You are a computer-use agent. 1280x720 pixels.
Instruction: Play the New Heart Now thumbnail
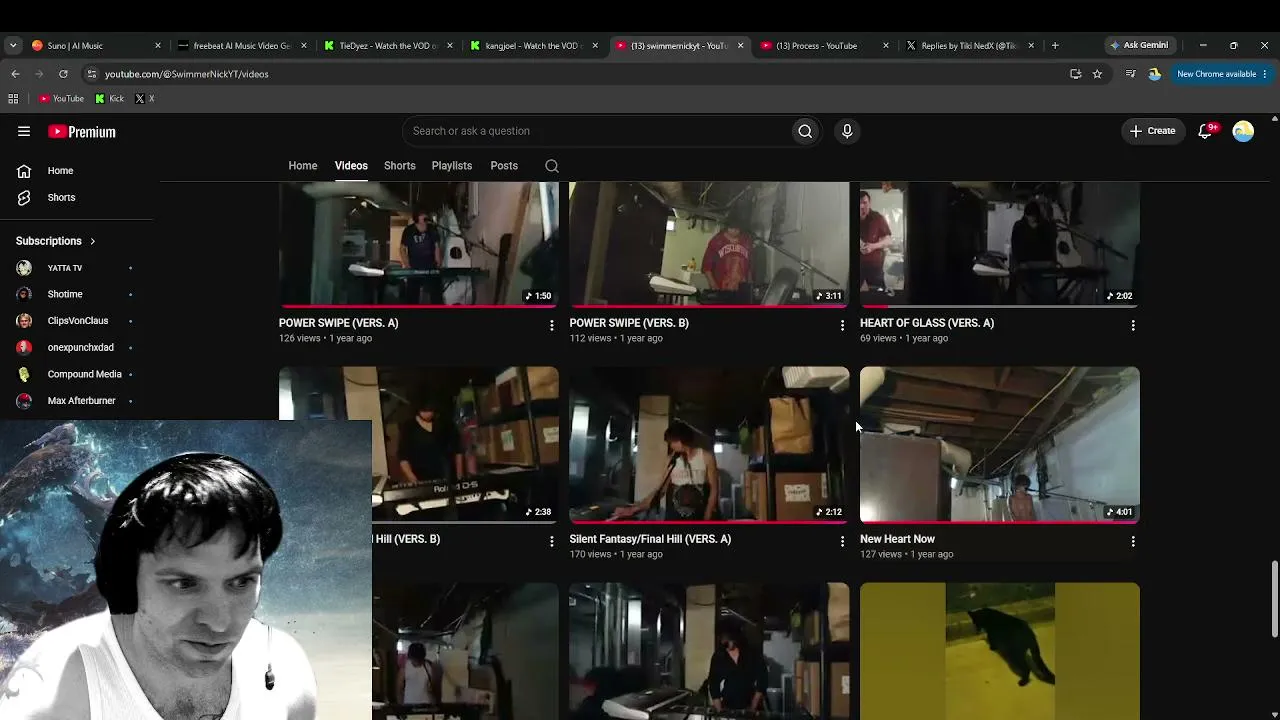coord(1000,445)
